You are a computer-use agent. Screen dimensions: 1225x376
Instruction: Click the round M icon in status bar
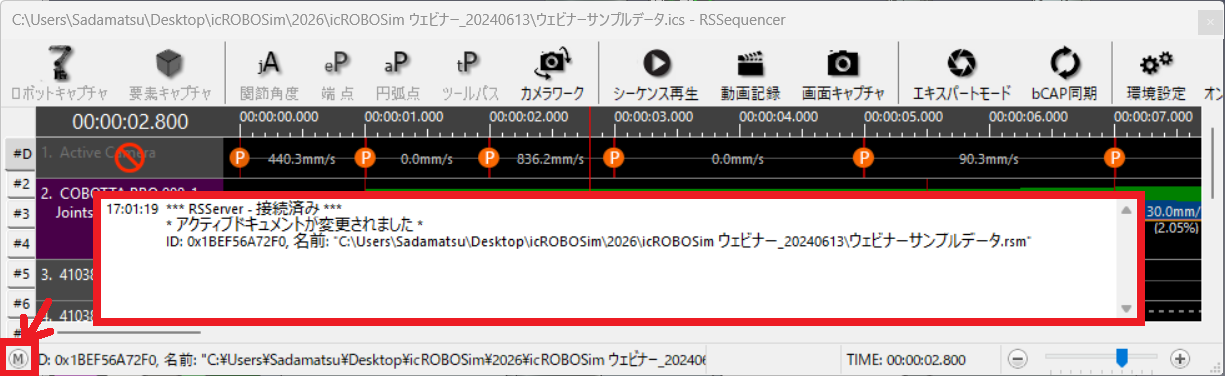[x=18, y=358]
